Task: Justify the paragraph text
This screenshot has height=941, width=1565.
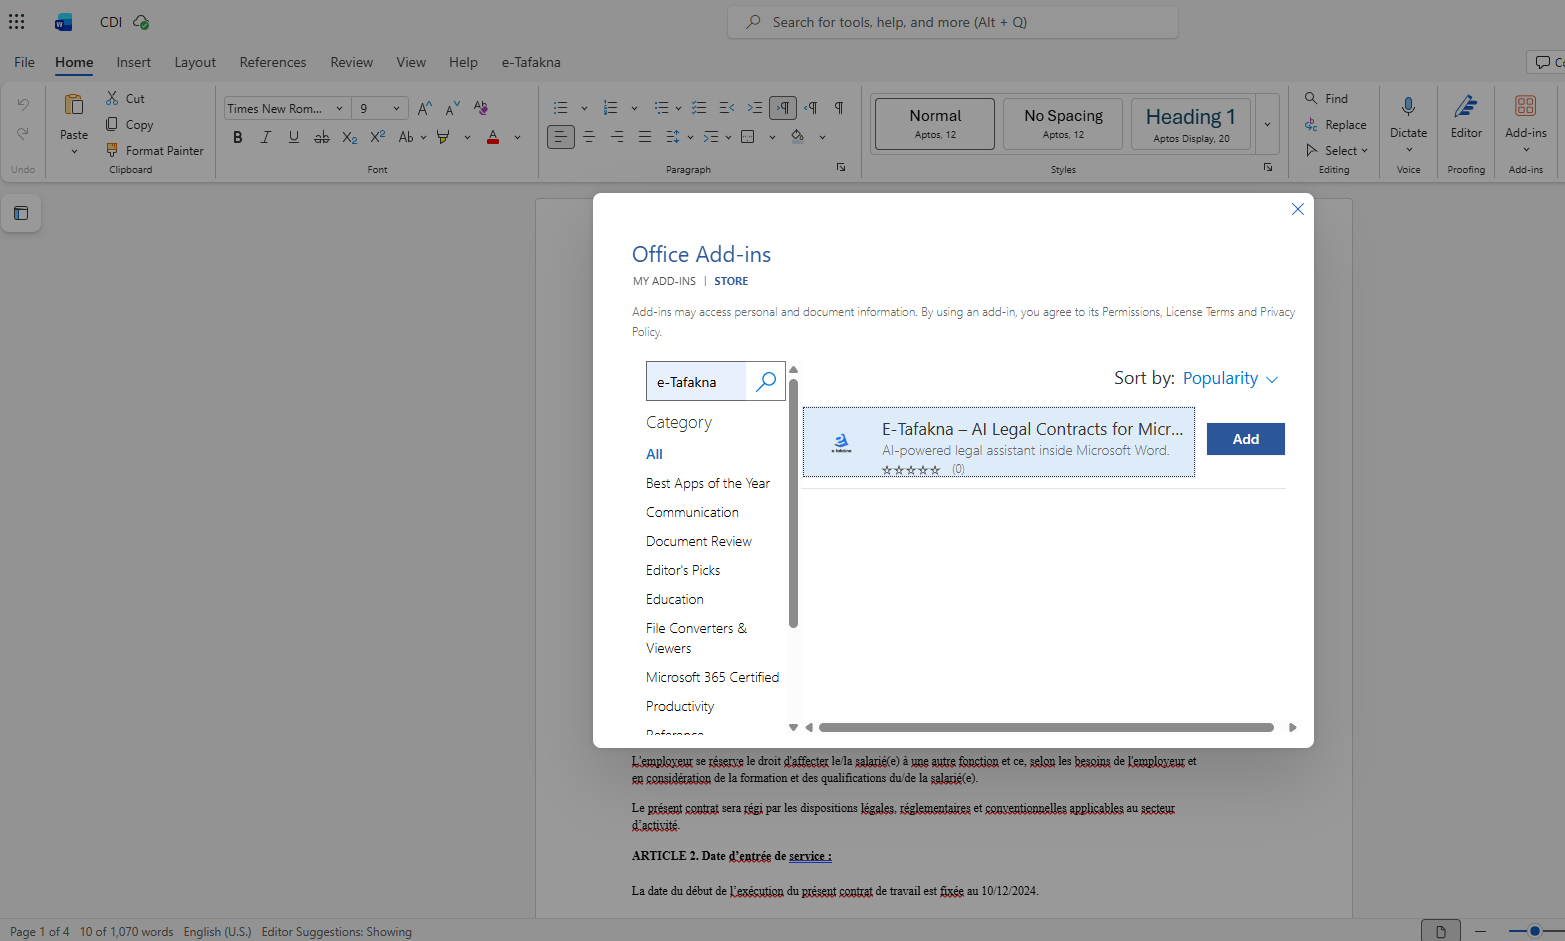Action: click(645, 137)
